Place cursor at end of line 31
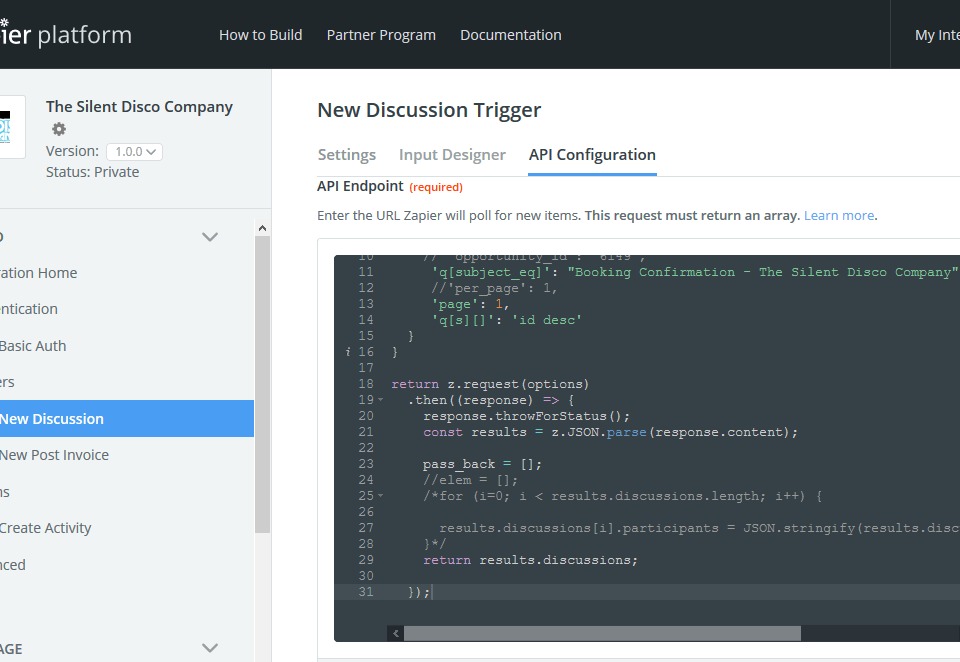The image size is (960, 662). click(432, 592)
